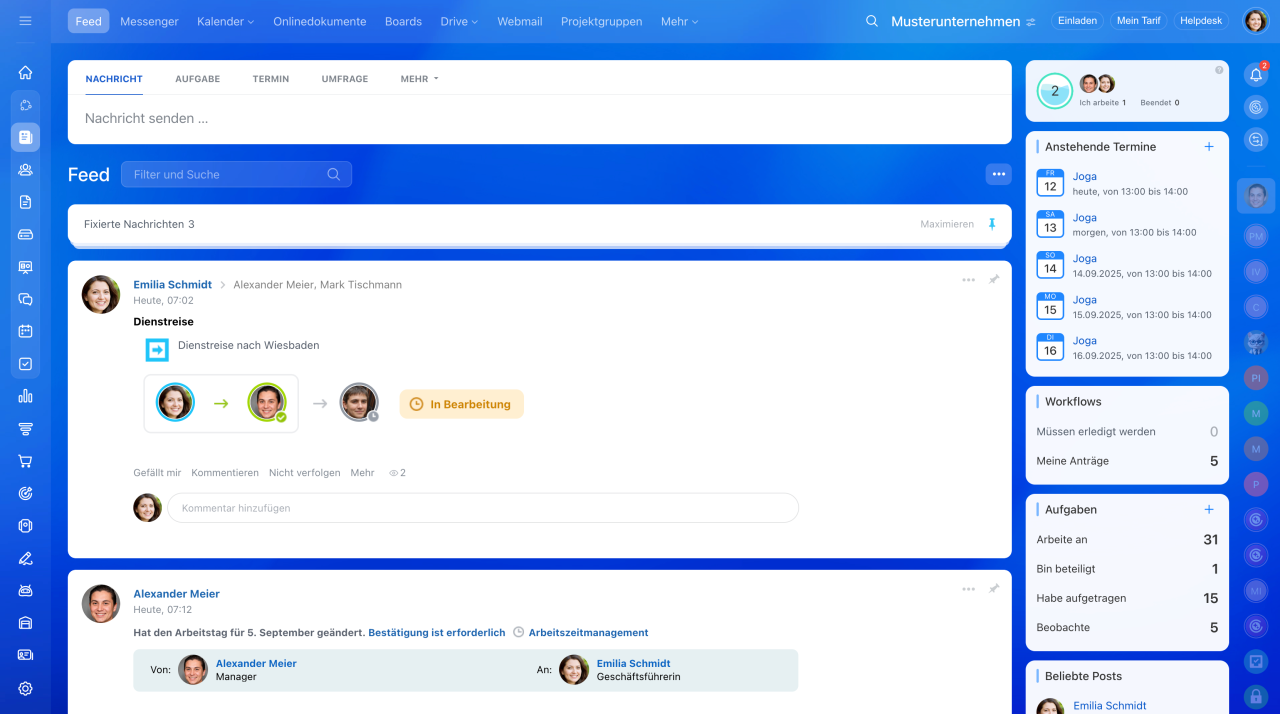Open the Arbeitszeitmanagement link
1280x714 pixels.
coord(588,633)
